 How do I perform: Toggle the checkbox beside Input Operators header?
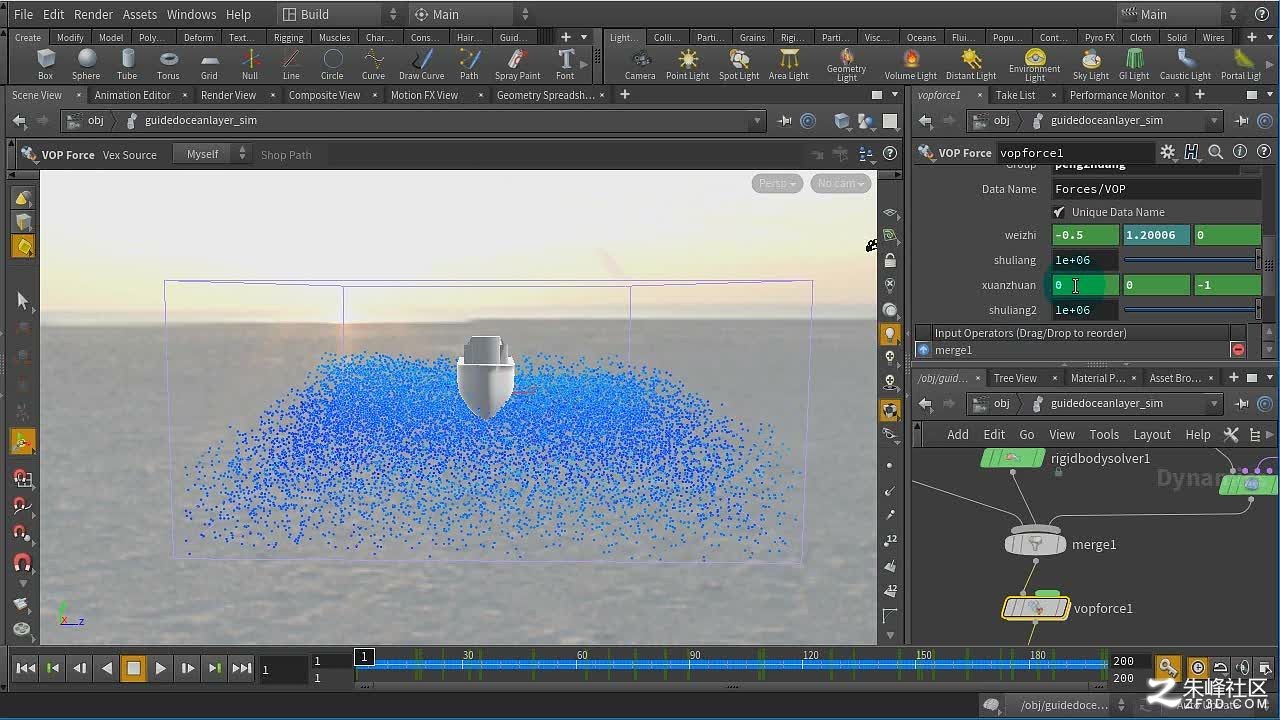(x=923, y=333)
